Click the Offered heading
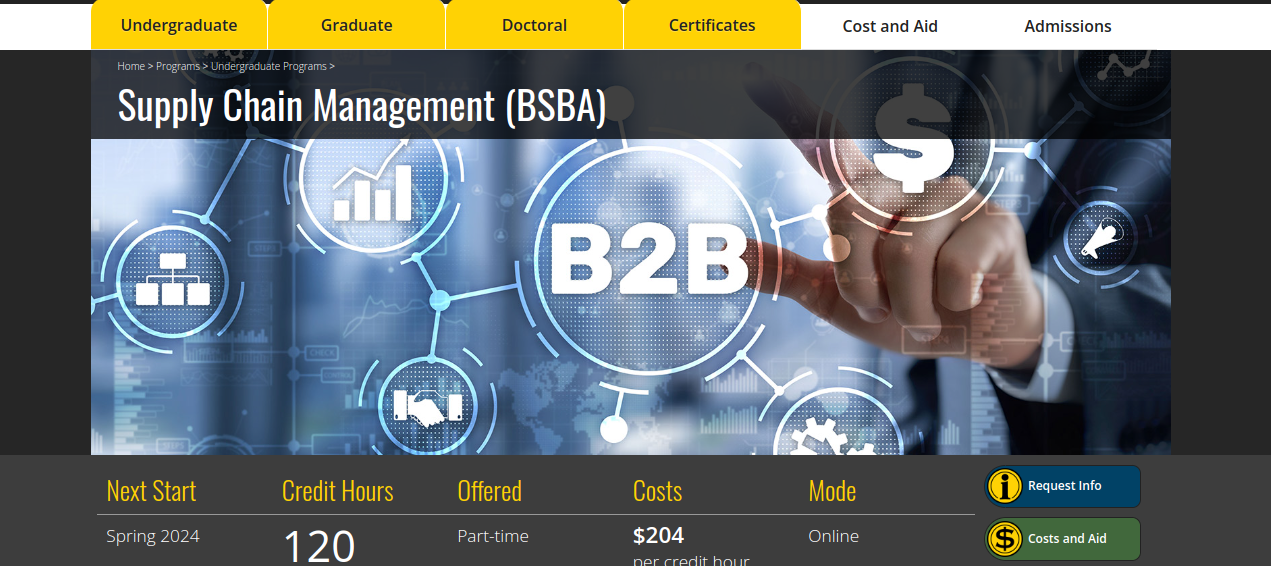This screenshot has height=566, width=1271. click(x=490, y=491)
